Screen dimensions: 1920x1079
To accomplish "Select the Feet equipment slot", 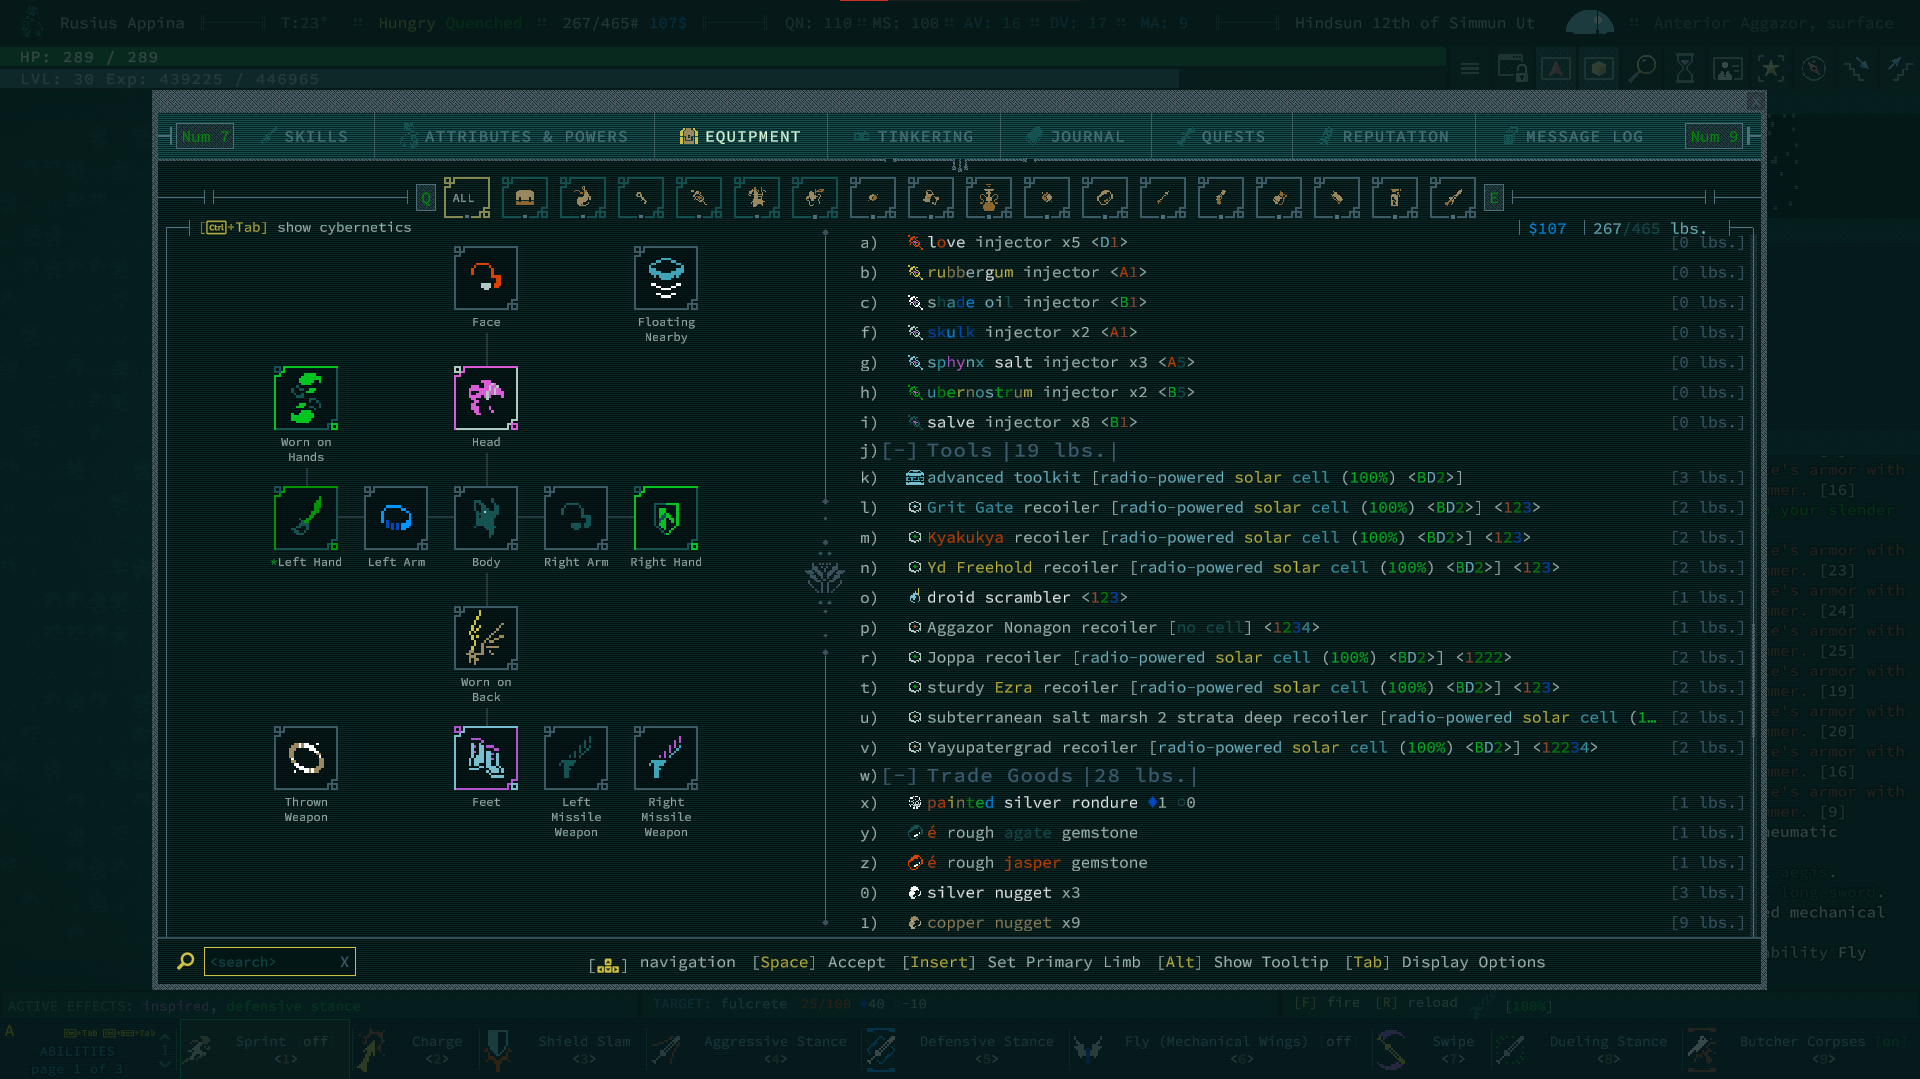I will [x=486, y=758].
